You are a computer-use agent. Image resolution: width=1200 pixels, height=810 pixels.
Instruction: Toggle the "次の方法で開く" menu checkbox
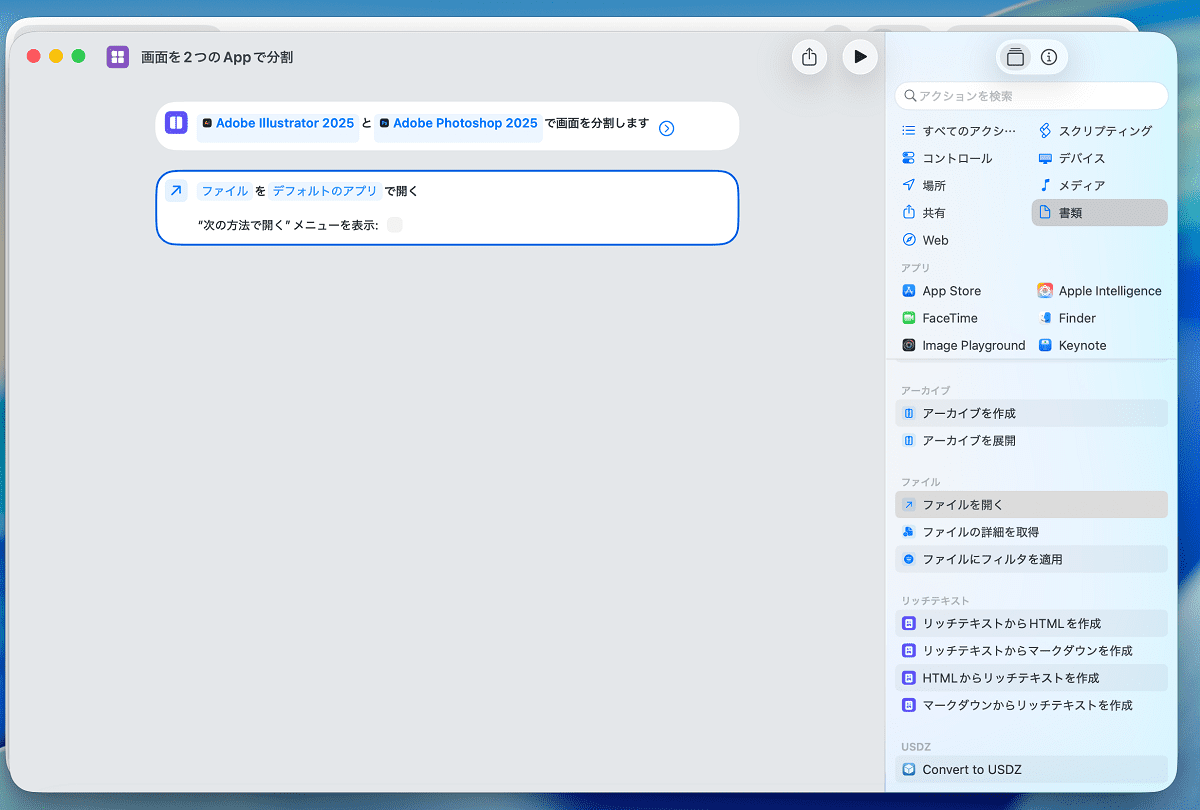click(395, 225)
